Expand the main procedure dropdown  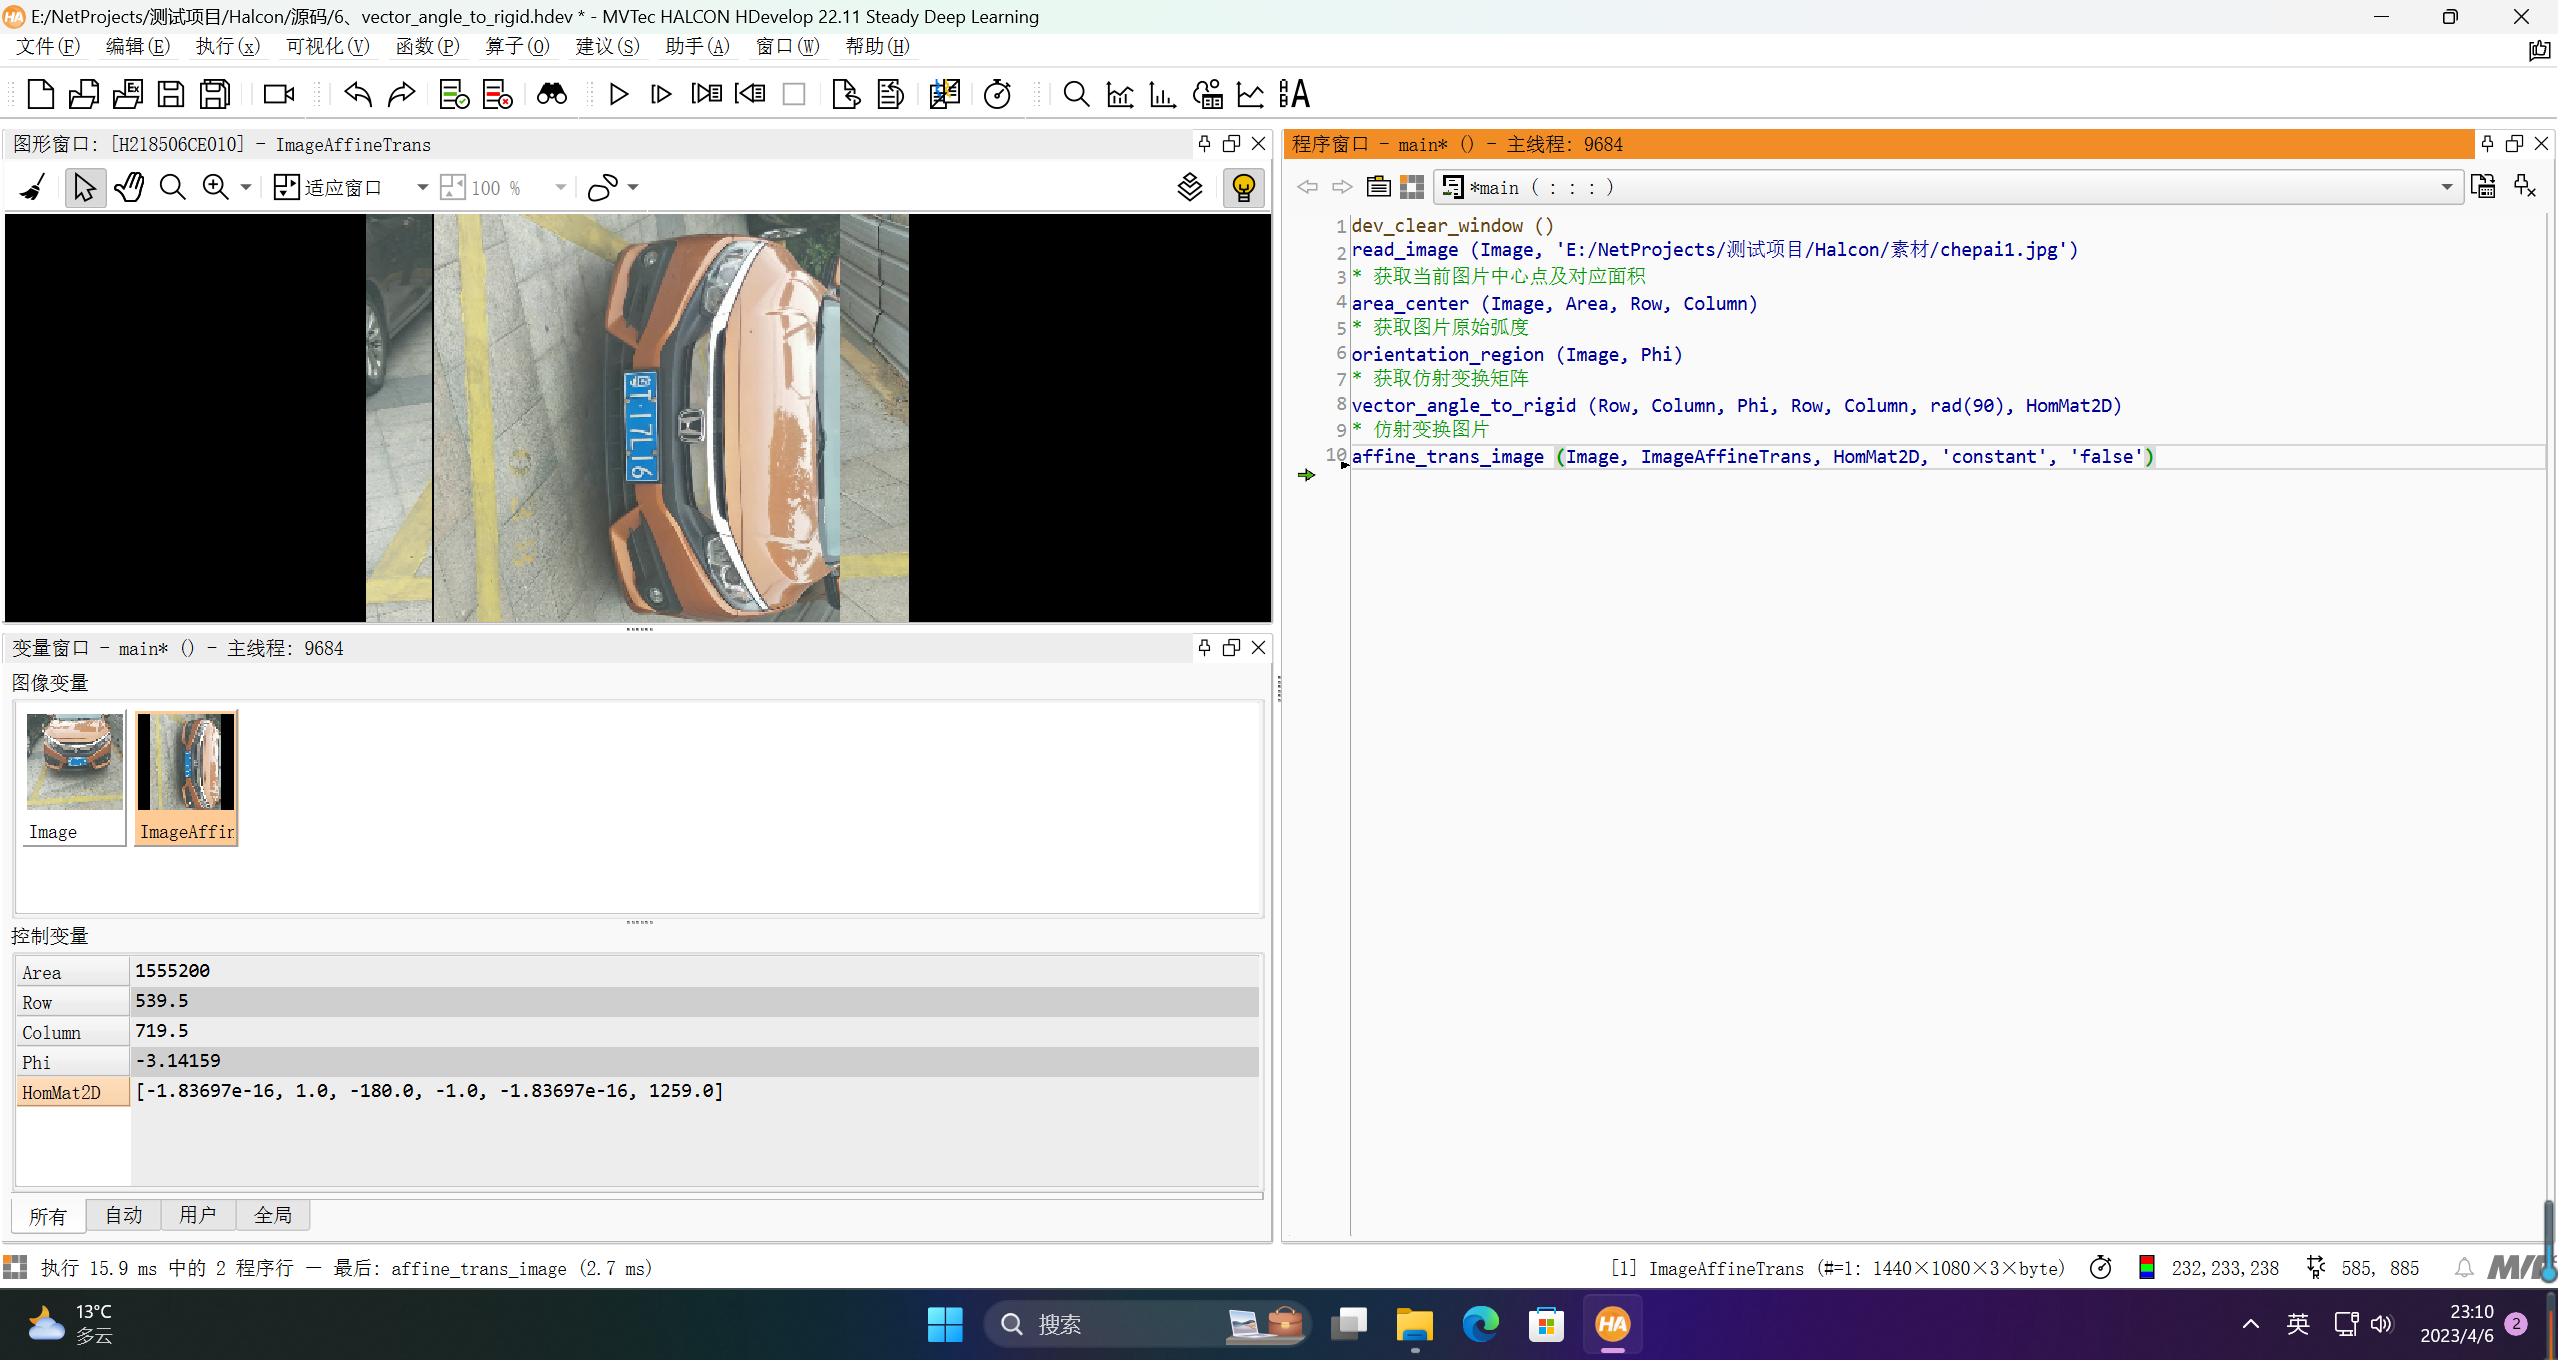(x=2446, y=187)
